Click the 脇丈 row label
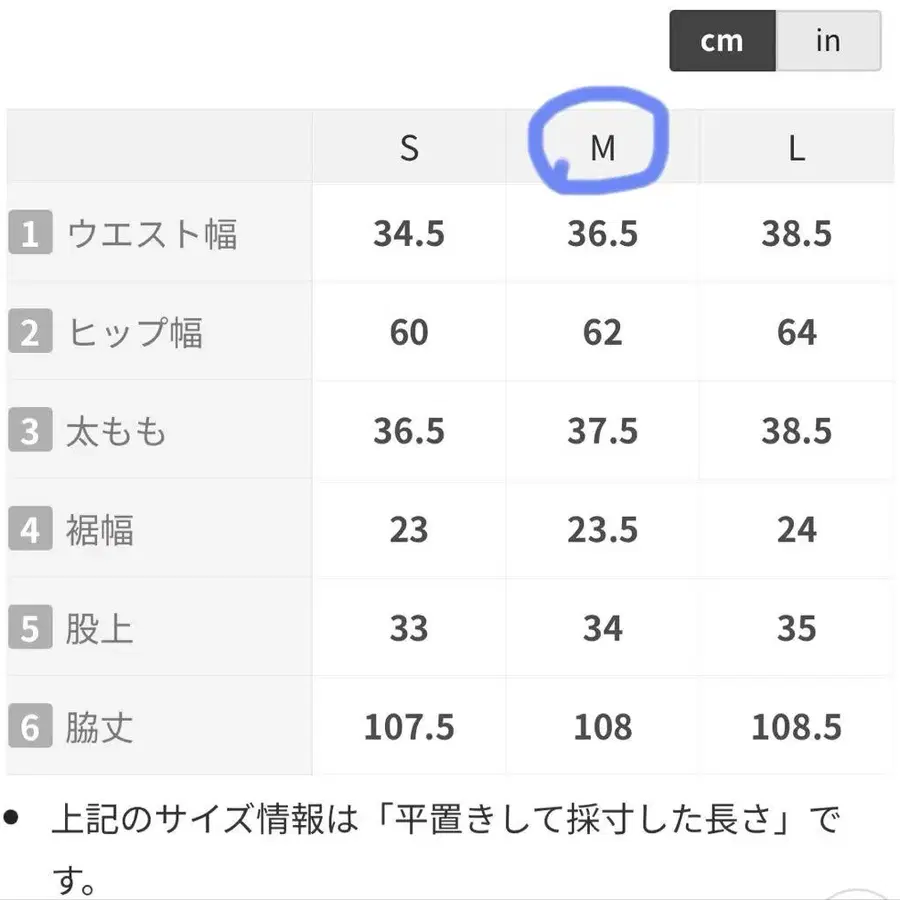The height and width of the screenshot is (900, 900). click(x=100, y=727)
